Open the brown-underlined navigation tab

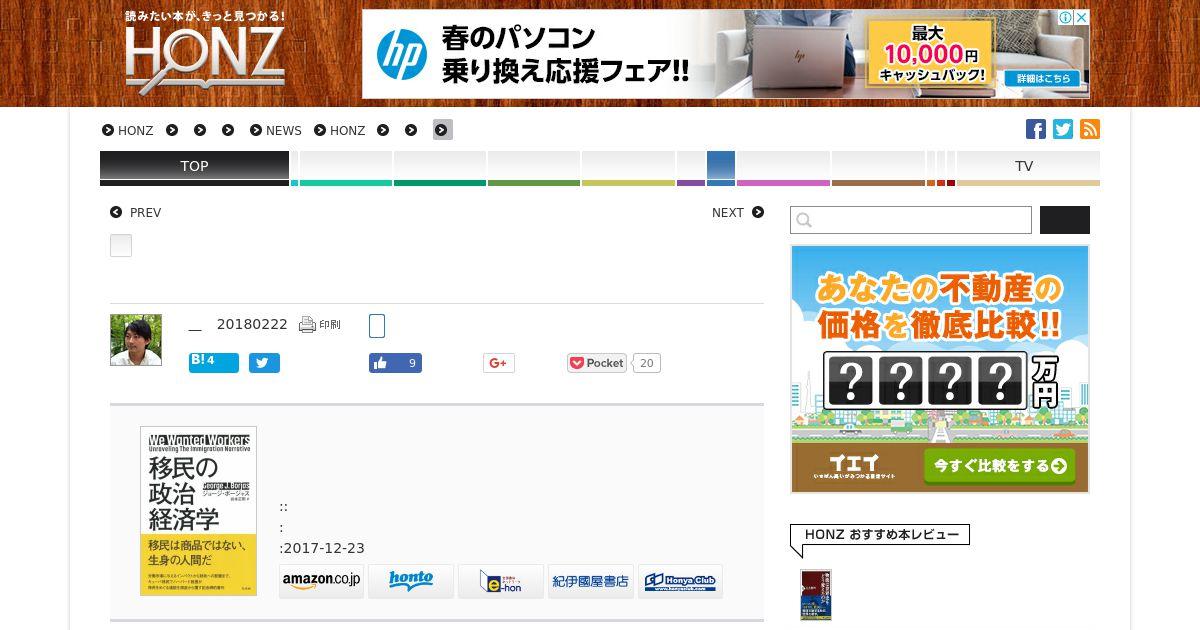(878, 167)
